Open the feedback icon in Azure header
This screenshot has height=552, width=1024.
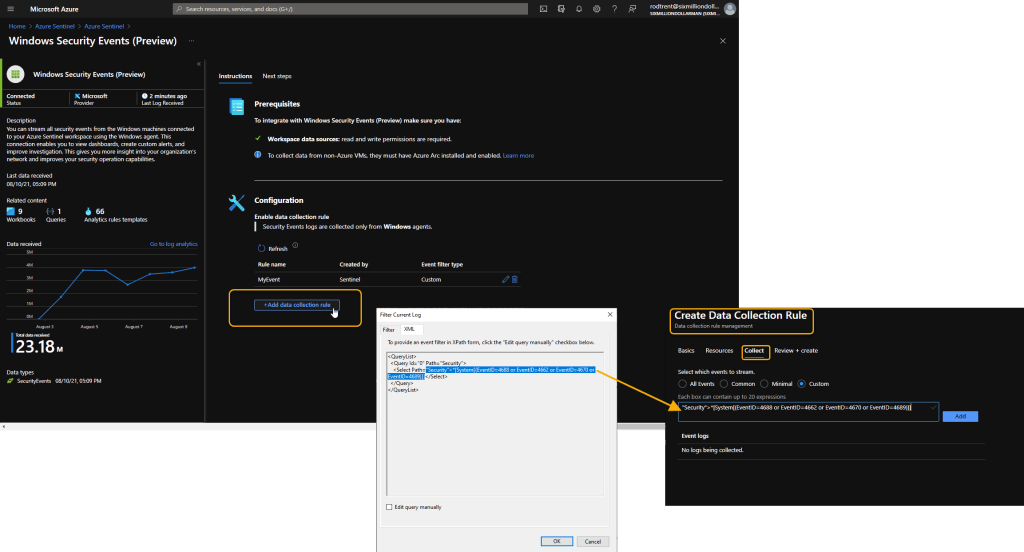pos(632,9)
